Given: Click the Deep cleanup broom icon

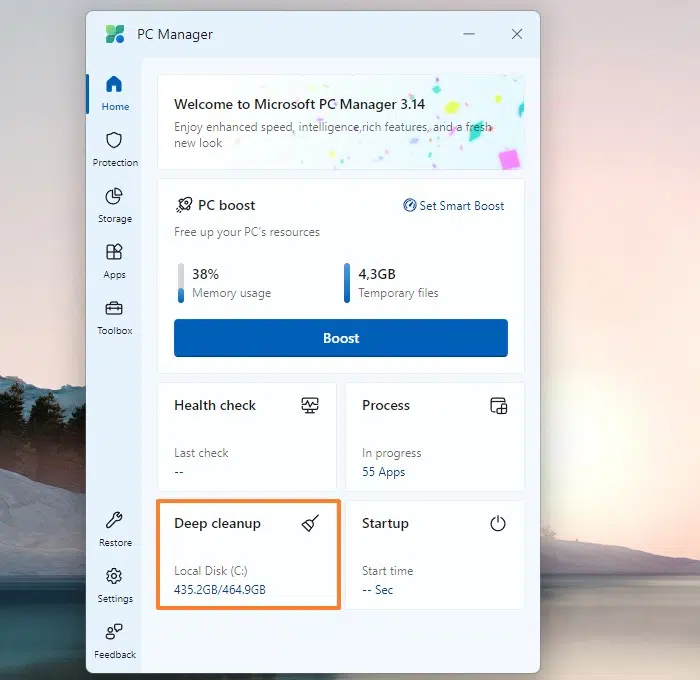Looking at the screenshot, I should [x=310, y=523].
